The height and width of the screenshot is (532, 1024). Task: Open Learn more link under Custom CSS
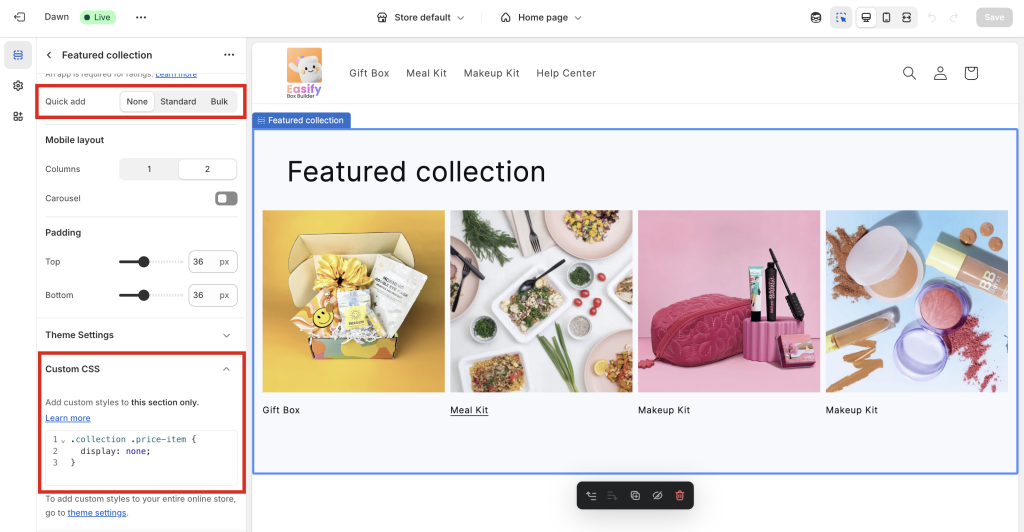click(x=68, y=418)
